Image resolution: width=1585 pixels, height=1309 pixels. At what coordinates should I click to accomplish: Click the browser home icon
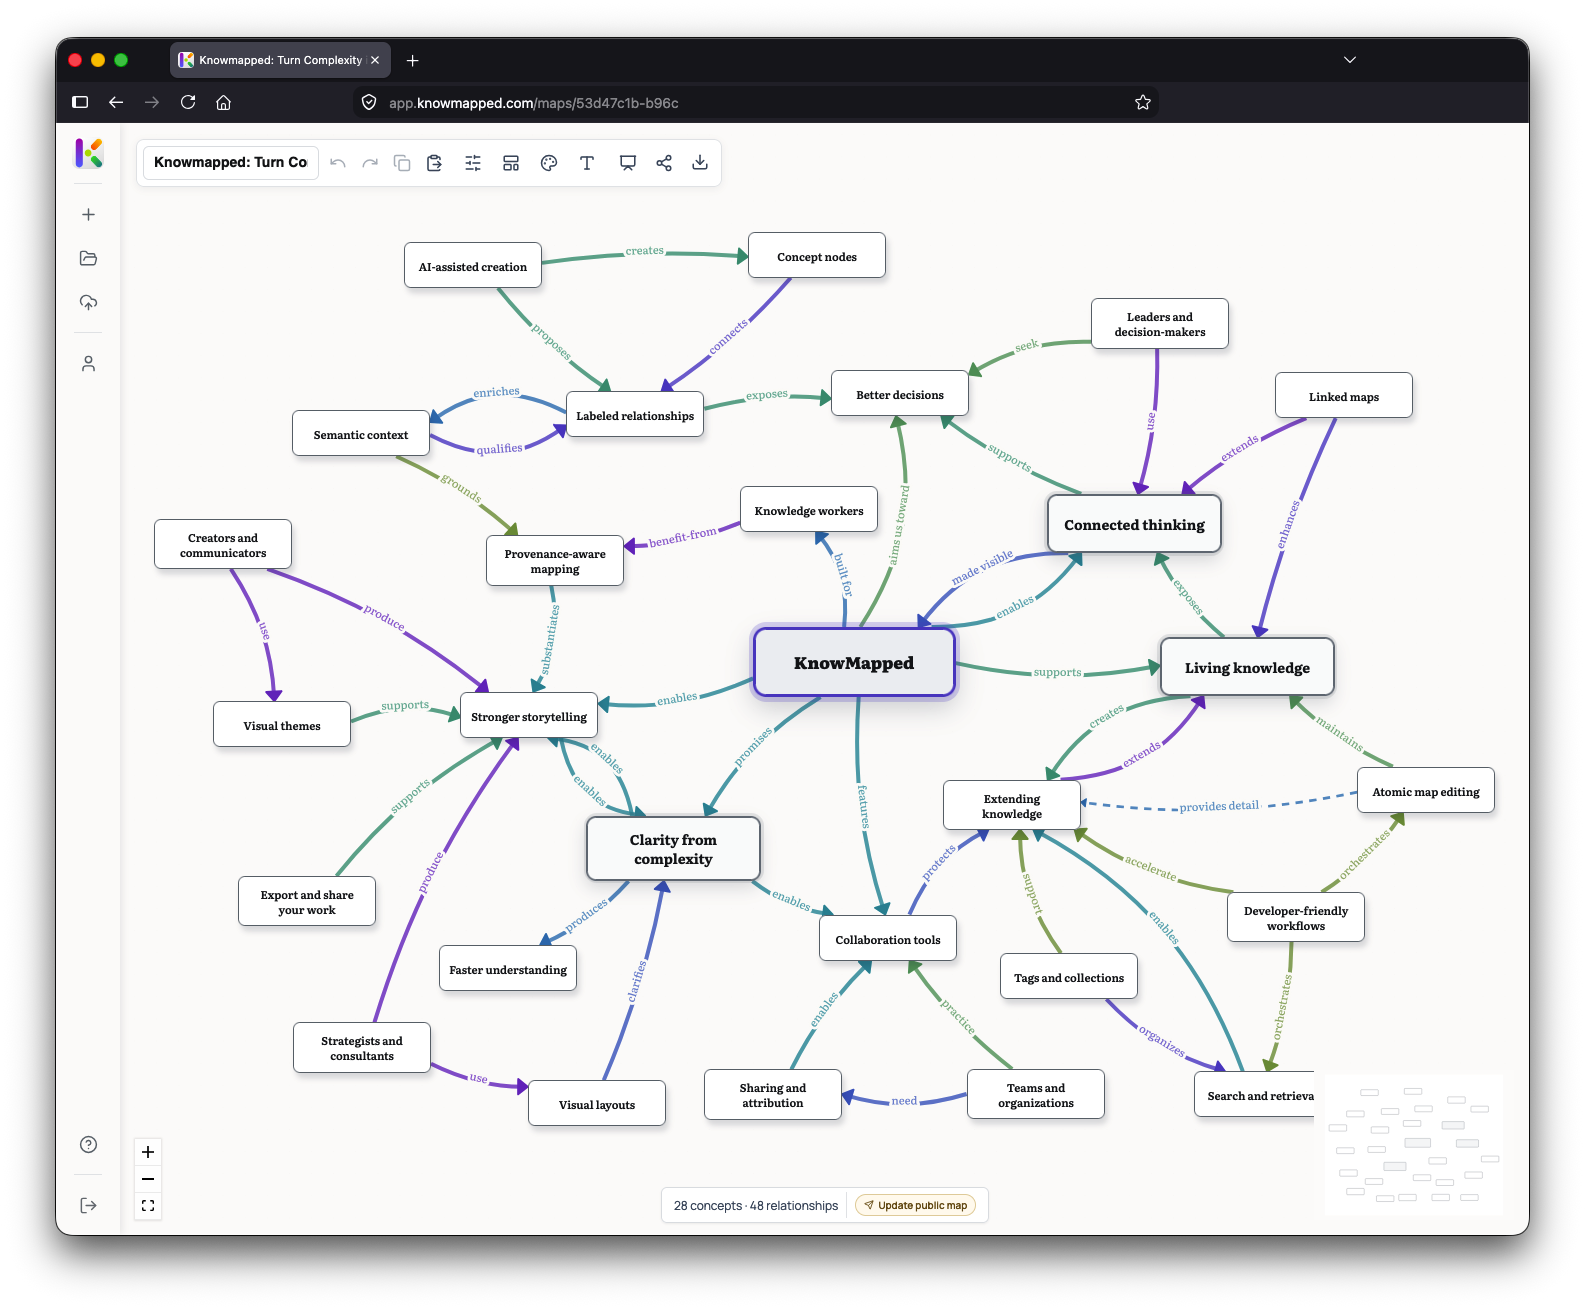(224, 102)
